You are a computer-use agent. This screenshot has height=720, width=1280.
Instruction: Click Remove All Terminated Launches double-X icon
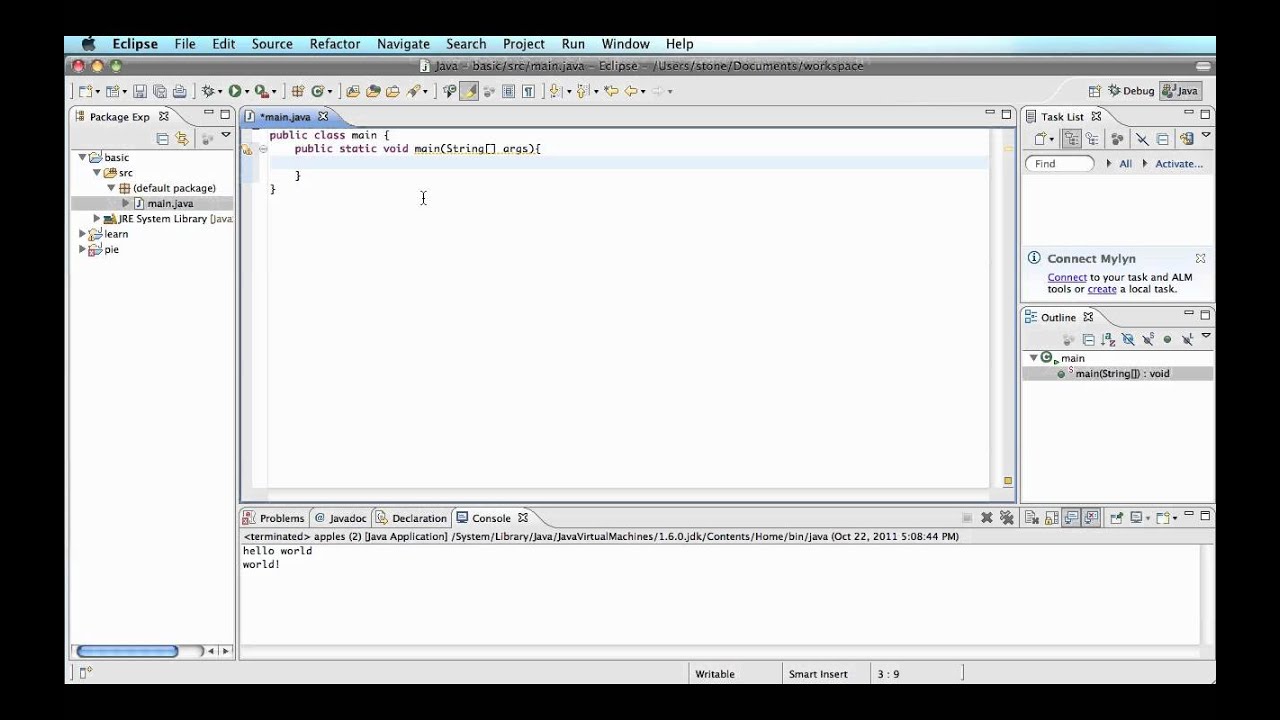(x=1007, y=518)
